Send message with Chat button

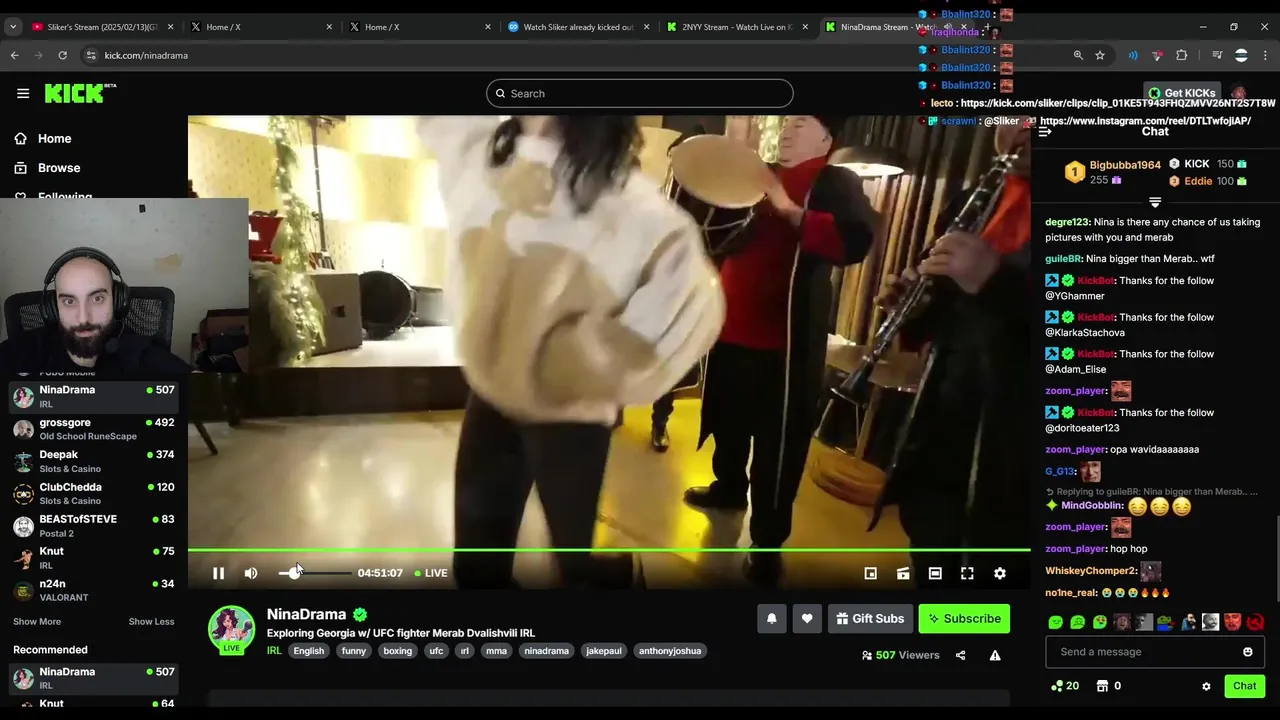coord(1244,686)
